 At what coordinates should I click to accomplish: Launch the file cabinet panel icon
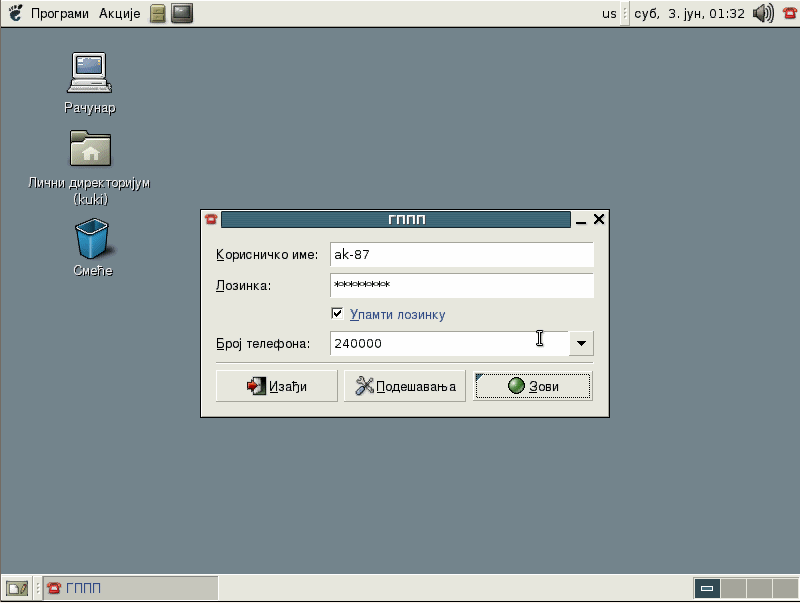click(158, 13)
